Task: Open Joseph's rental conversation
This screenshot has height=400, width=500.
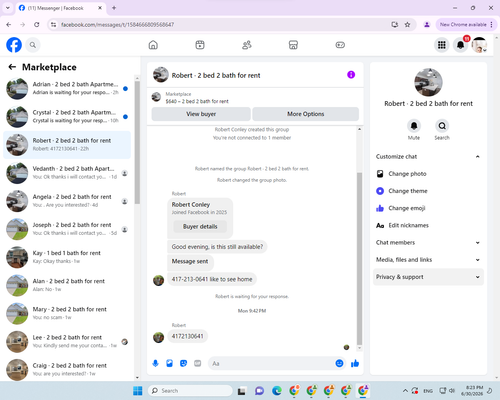Action: [x=67, y=229]
